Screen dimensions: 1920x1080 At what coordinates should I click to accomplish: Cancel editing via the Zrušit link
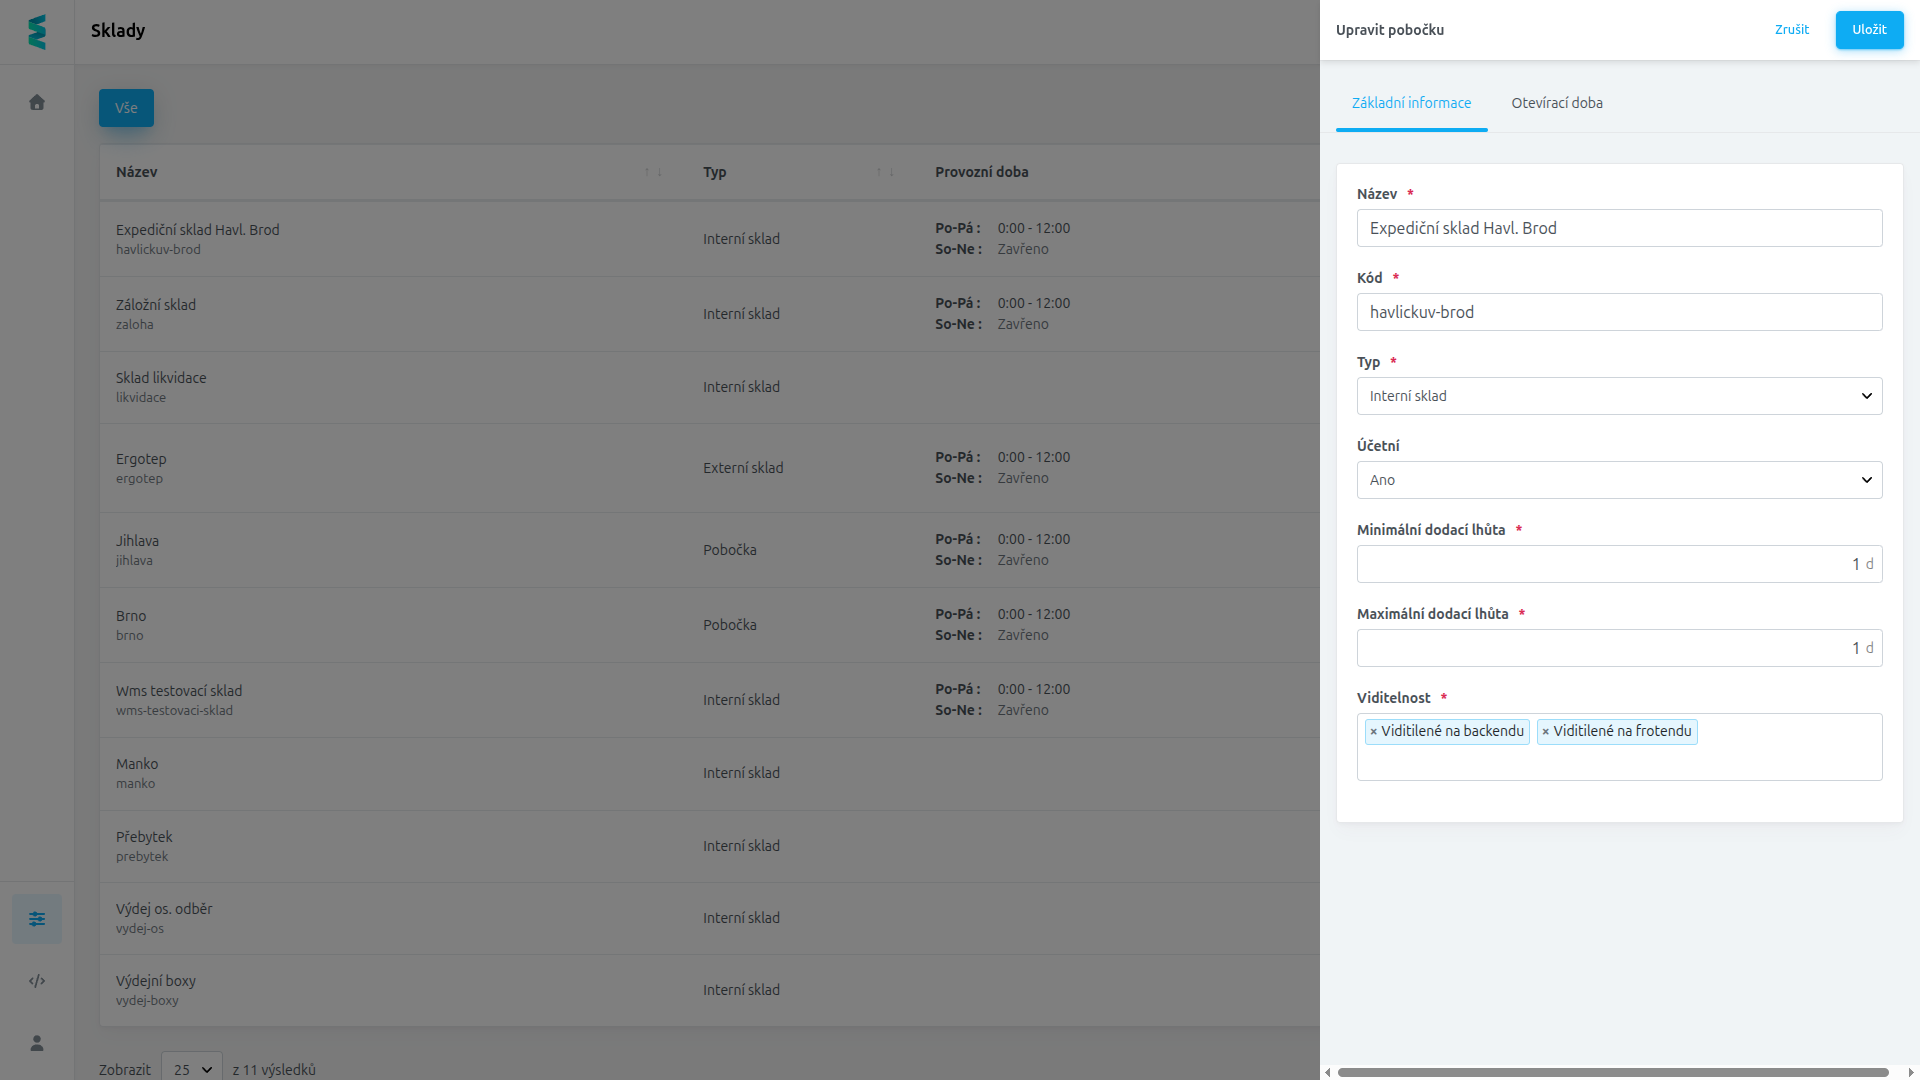[x=1792, y=30]
